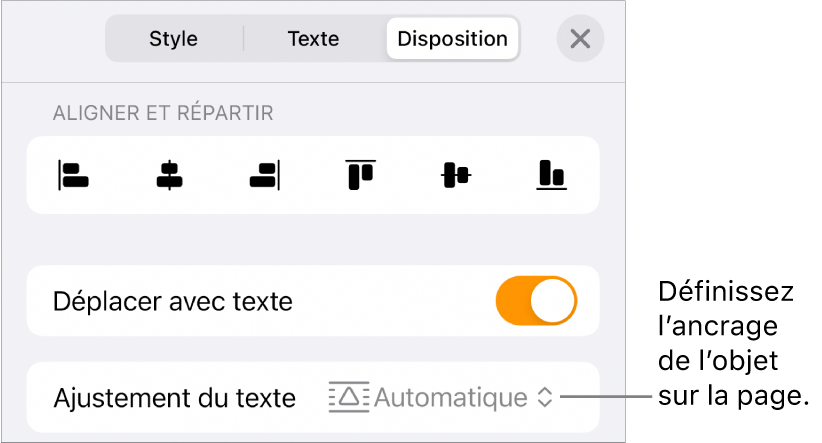Image resolution: width=822 pixels, height=443 pixels.
Task: Toggle the Déplacer avec texte switch
Action: point(537,301)
